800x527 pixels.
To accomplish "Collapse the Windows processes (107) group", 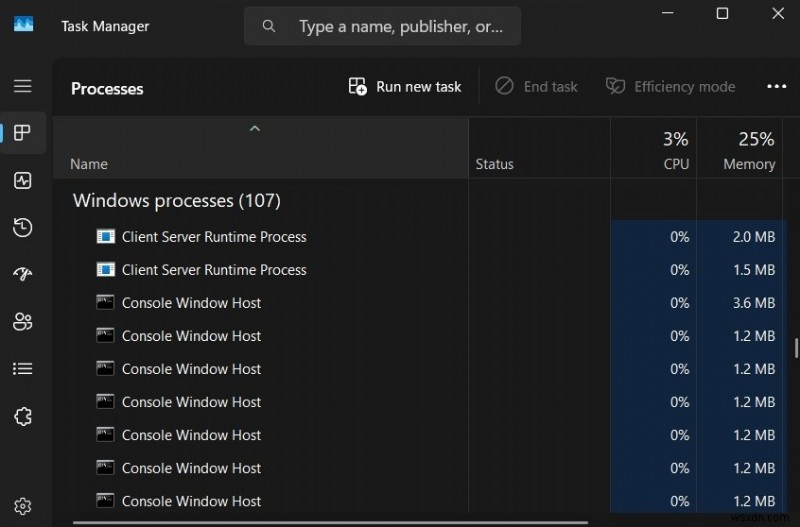I will point(177,200).
